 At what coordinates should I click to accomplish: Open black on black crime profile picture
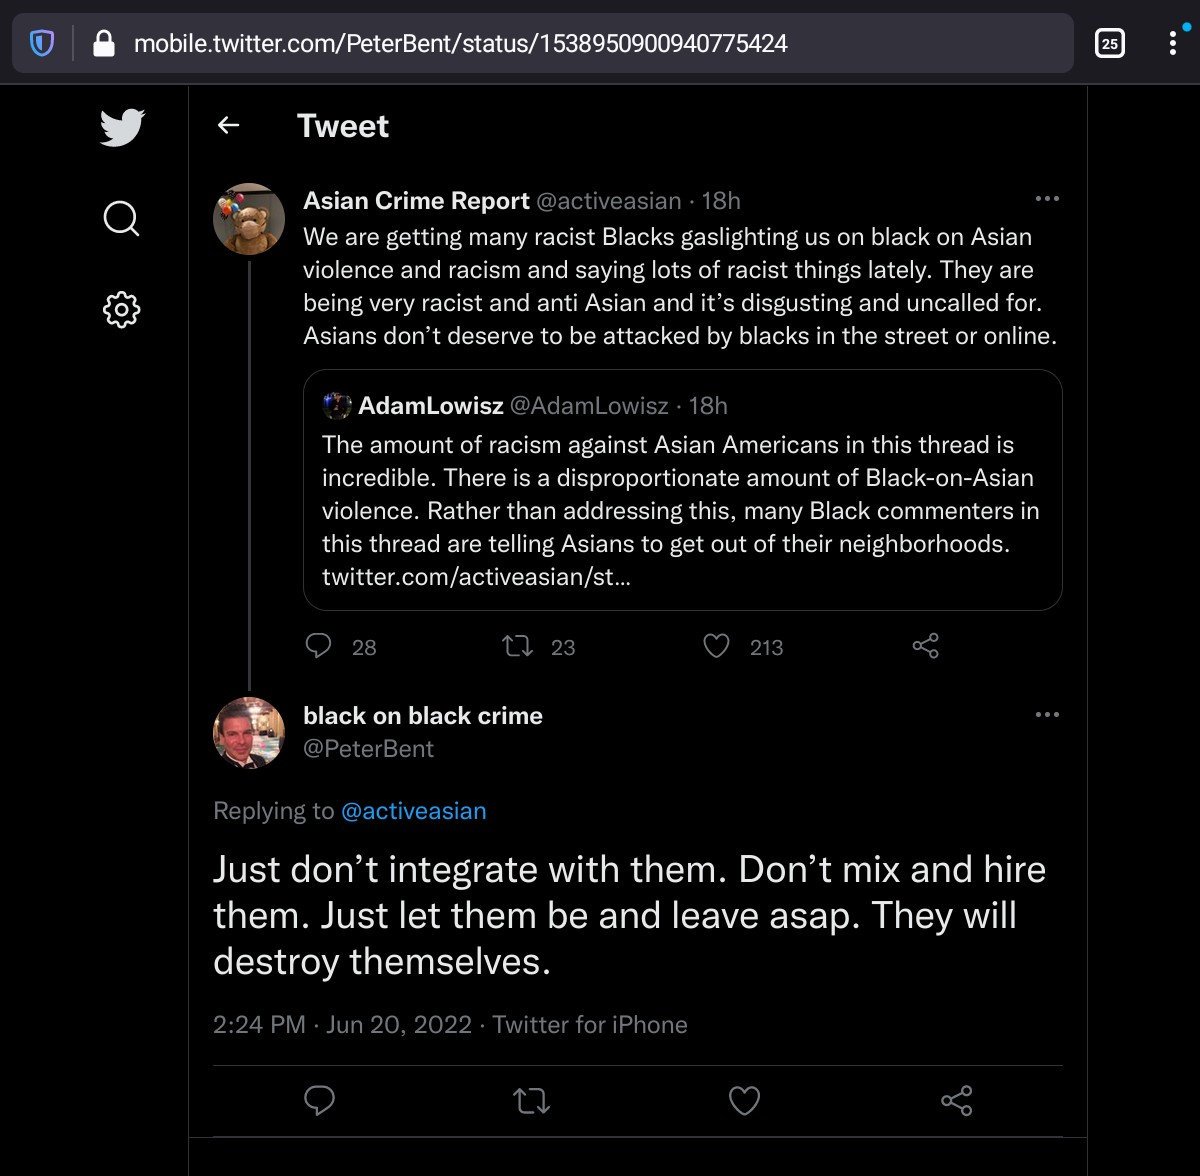(249, 733)
